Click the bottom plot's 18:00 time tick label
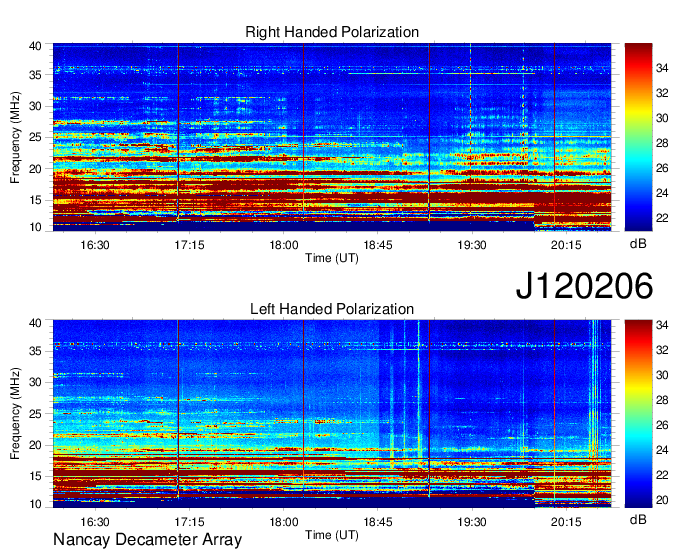 tap(284, 522)
